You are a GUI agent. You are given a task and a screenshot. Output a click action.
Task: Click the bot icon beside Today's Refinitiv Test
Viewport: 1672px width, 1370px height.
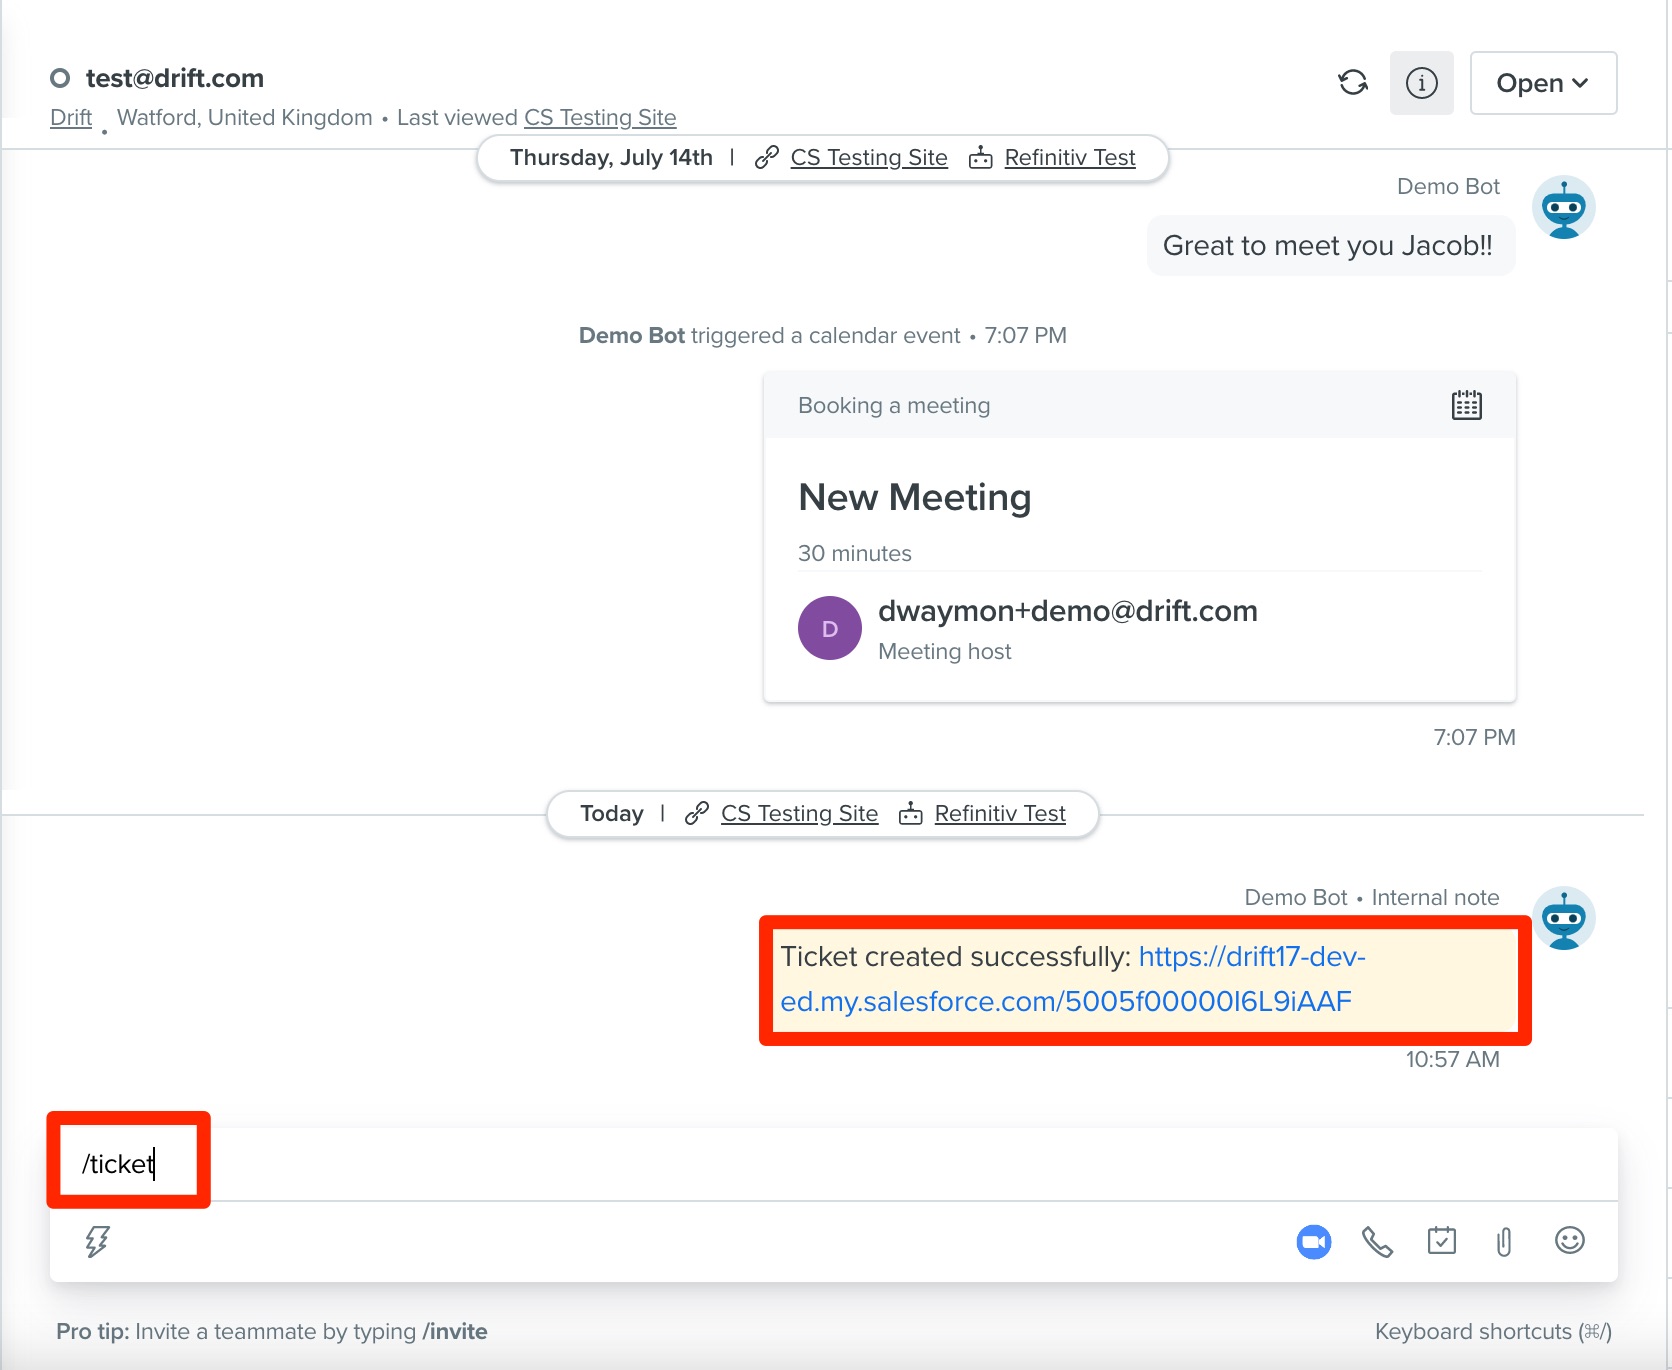coord(910,814)
